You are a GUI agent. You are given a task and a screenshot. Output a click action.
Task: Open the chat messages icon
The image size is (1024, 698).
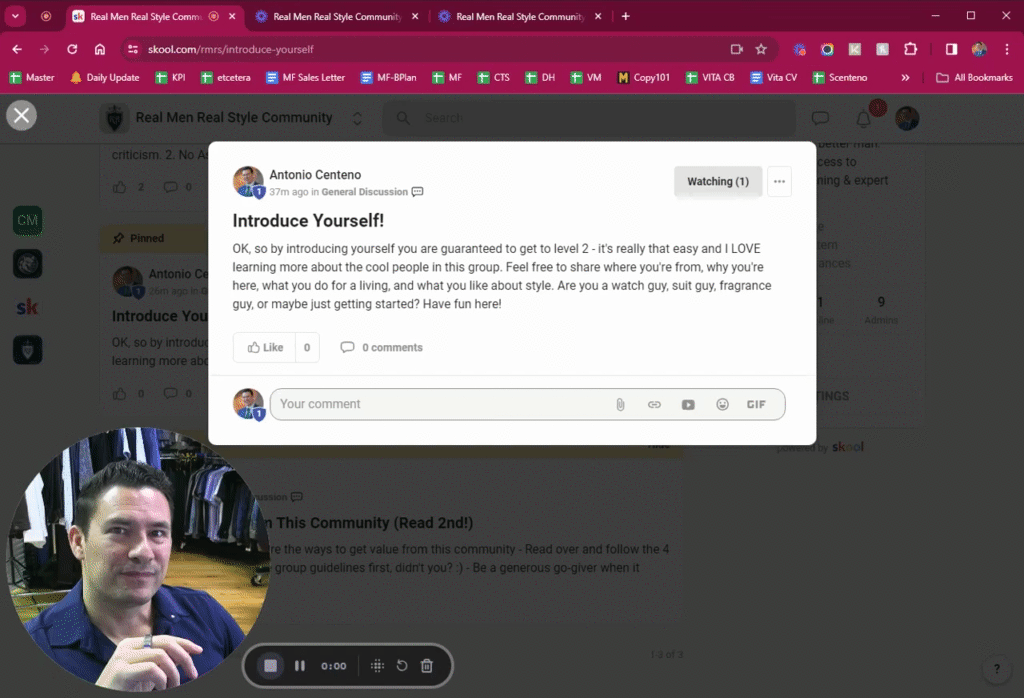click(820, 118)
